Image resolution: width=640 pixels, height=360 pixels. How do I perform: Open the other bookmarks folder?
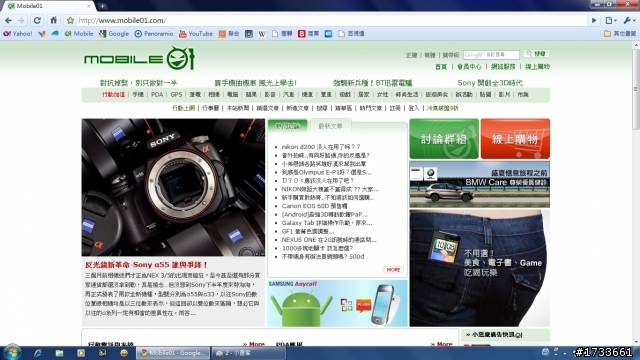[620, 33]
